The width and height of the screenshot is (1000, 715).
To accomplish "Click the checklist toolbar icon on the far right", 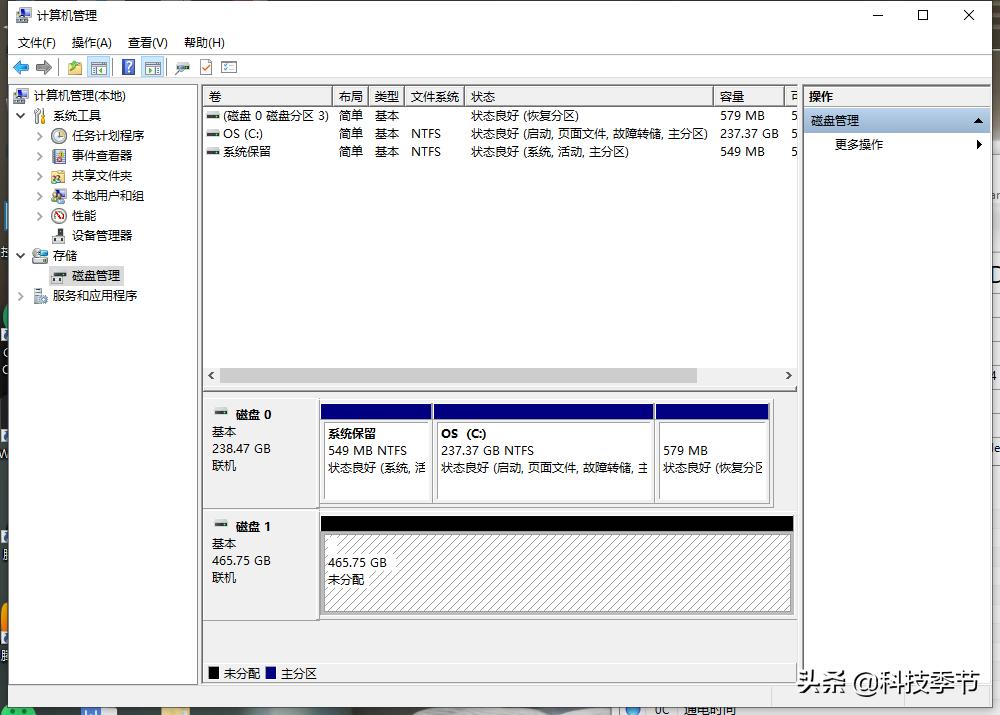I will point(230,67).
